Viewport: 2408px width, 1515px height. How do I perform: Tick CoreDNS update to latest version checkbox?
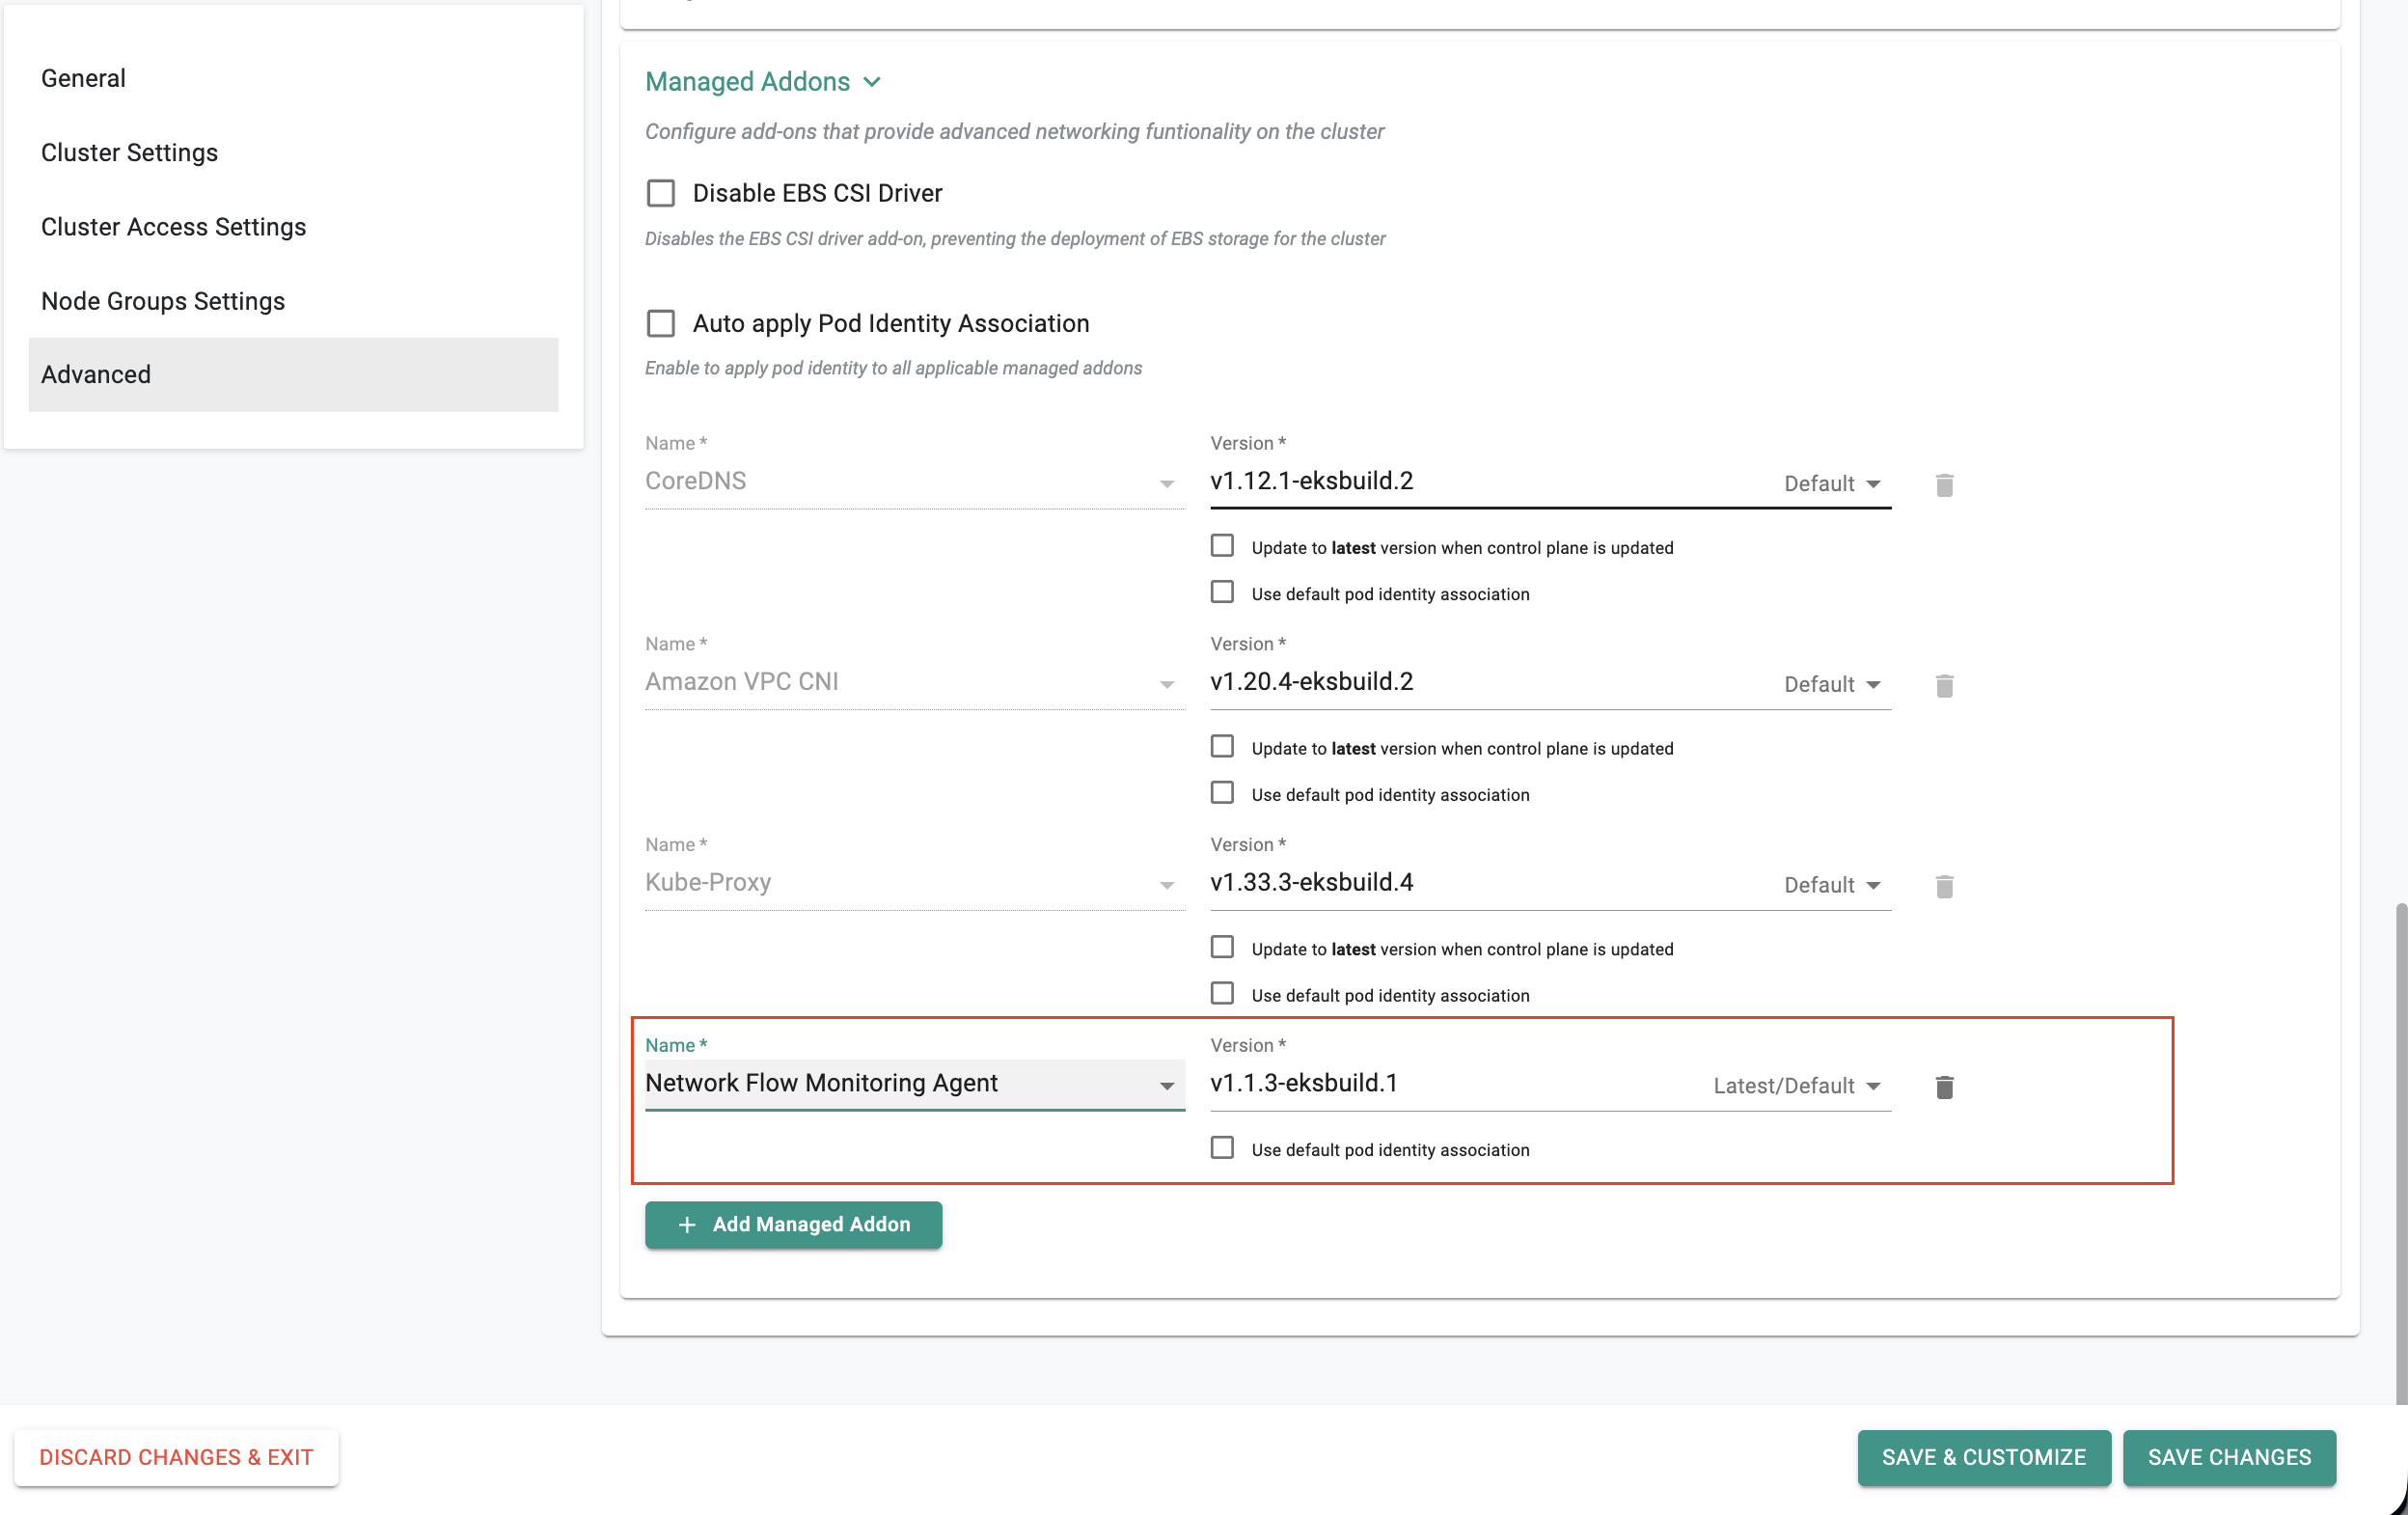(1222, 546)
